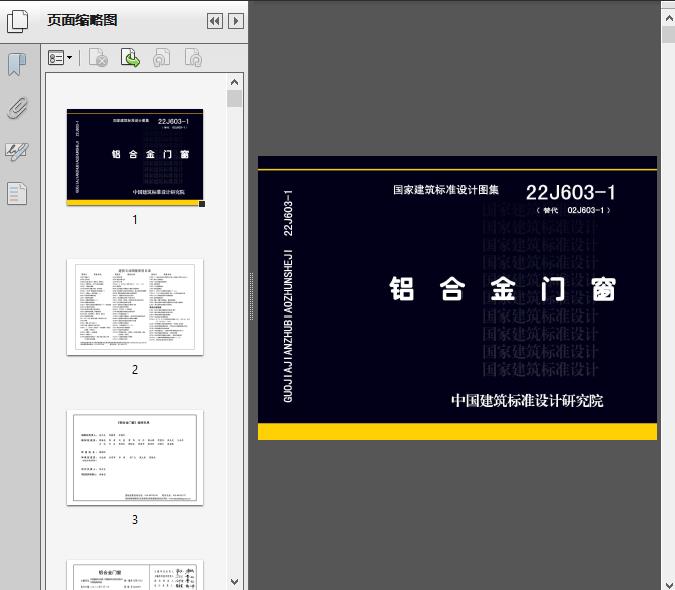Expand panel using right arrow button
Viewport: 675px width, 590px height.
pyautogui.click(x=236, y=21)
